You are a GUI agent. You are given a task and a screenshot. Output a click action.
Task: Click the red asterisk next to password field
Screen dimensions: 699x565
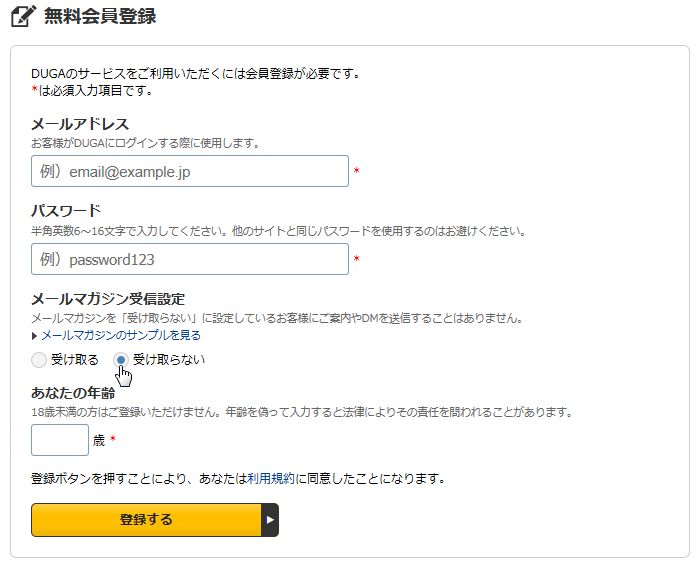357,259
